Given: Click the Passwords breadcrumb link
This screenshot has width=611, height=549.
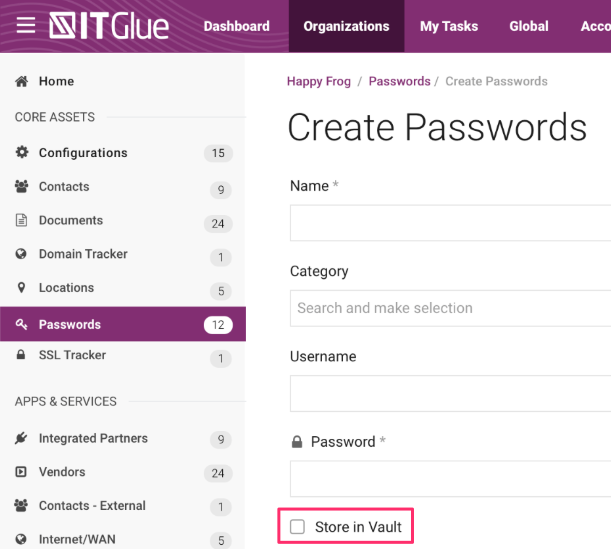Looking at the screenshot, I should [x=399, y=81].
